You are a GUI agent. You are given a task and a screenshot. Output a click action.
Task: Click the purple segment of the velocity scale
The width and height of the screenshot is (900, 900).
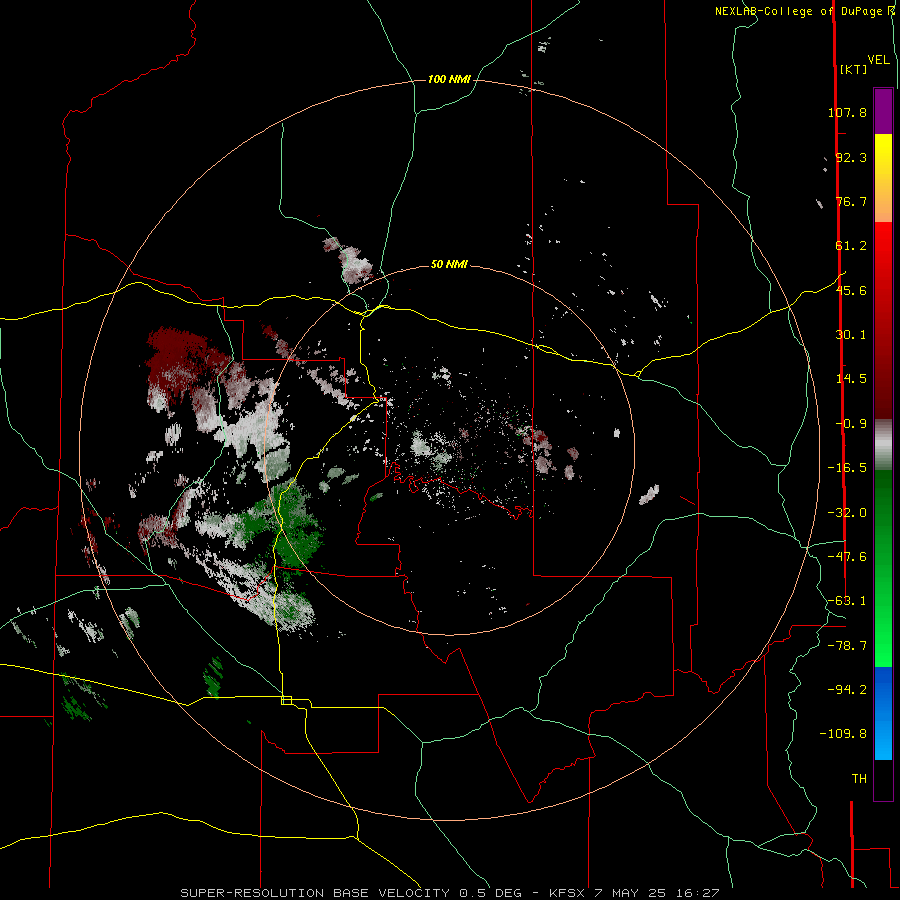883,111
